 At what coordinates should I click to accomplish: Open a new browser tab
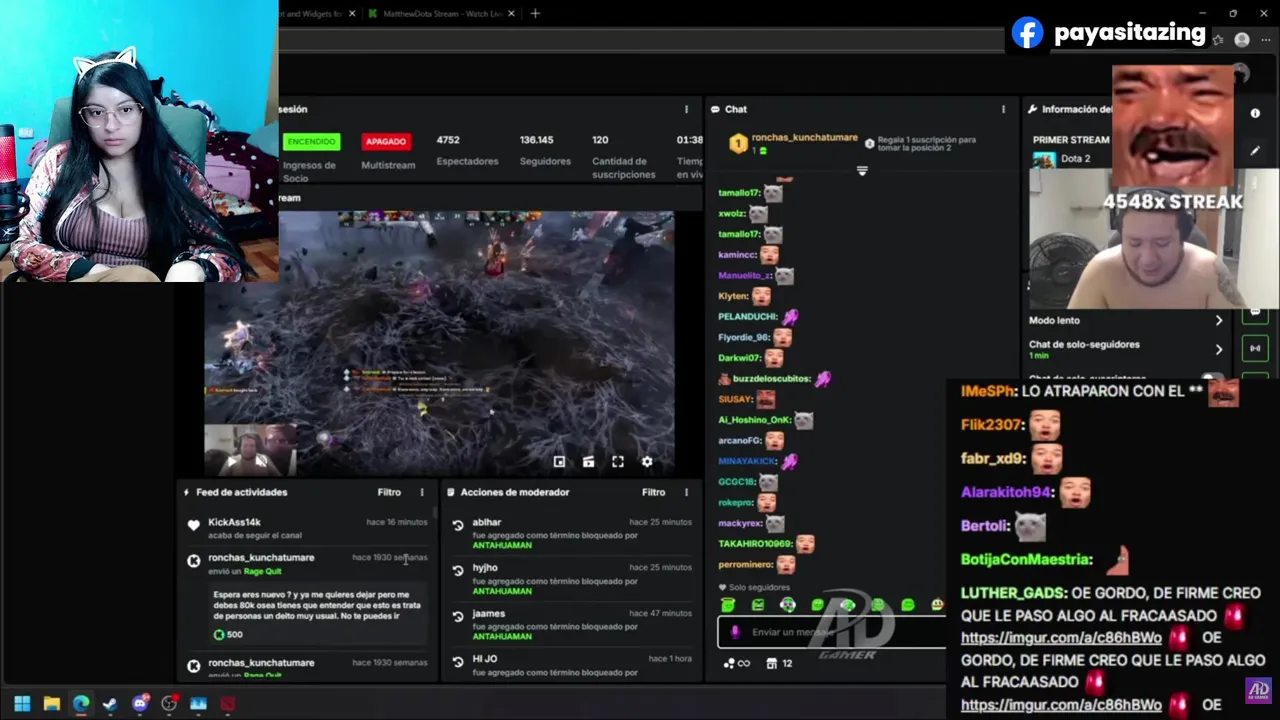click(x=535, y=14)
